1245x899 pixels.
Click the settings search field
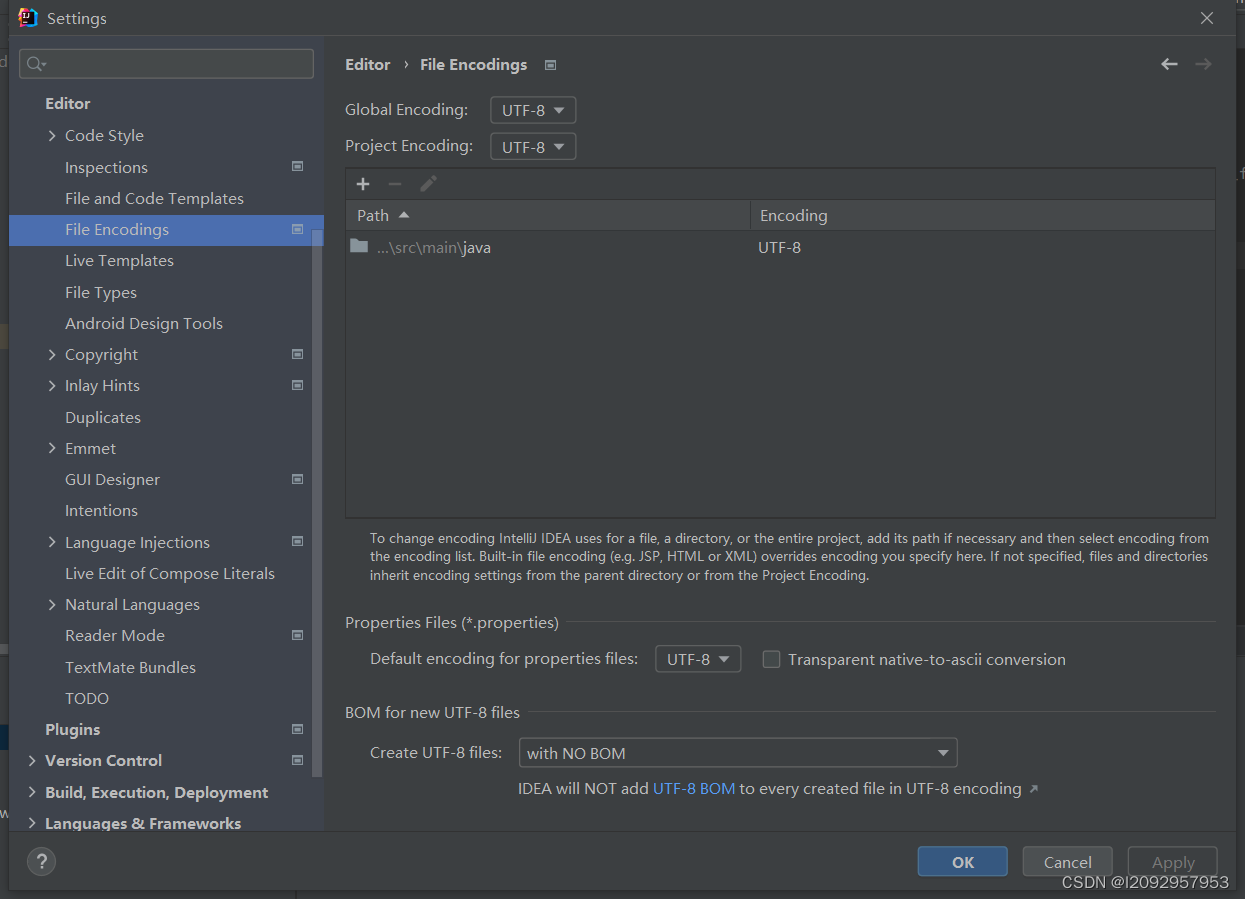pyautogui.click(x=166, y=64)
